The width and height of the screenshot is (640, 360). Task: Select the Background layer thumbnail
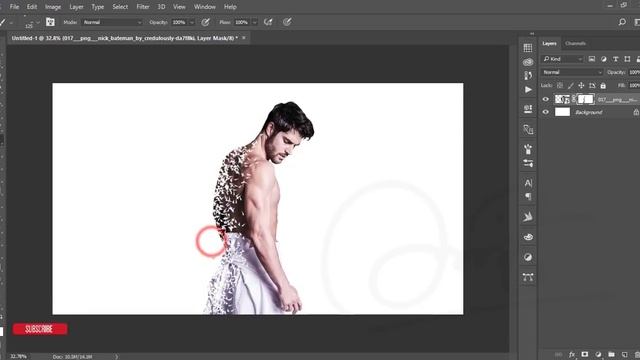(x=562, y=112)
